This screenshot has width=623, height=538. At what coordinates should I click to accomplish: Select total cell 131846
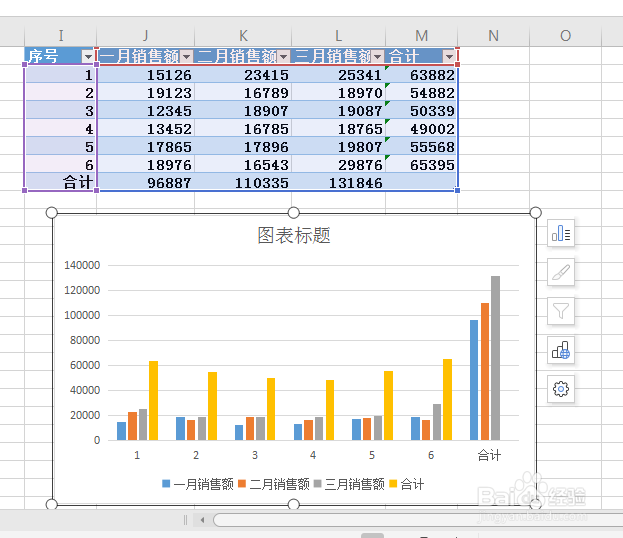point(339,182)
